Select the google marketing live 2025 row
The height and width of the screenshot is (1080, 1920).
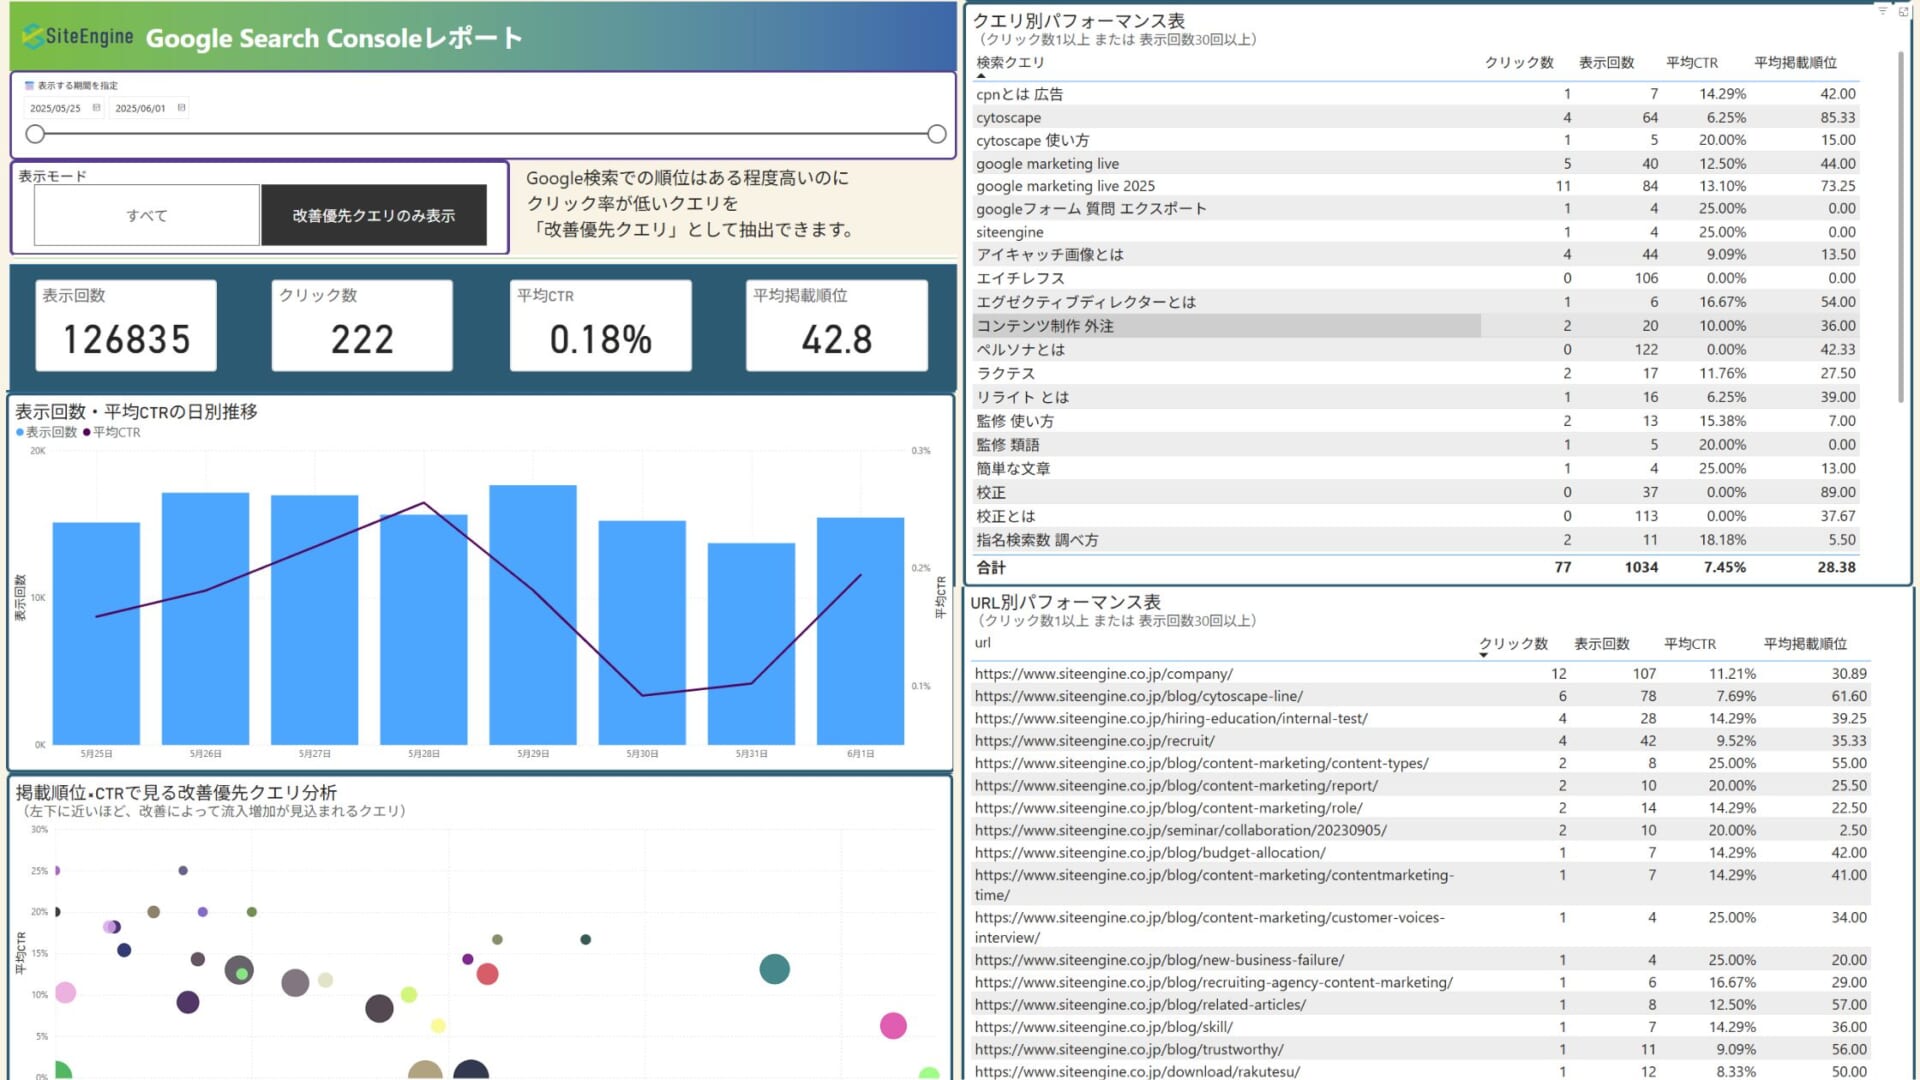[1416, 186]
